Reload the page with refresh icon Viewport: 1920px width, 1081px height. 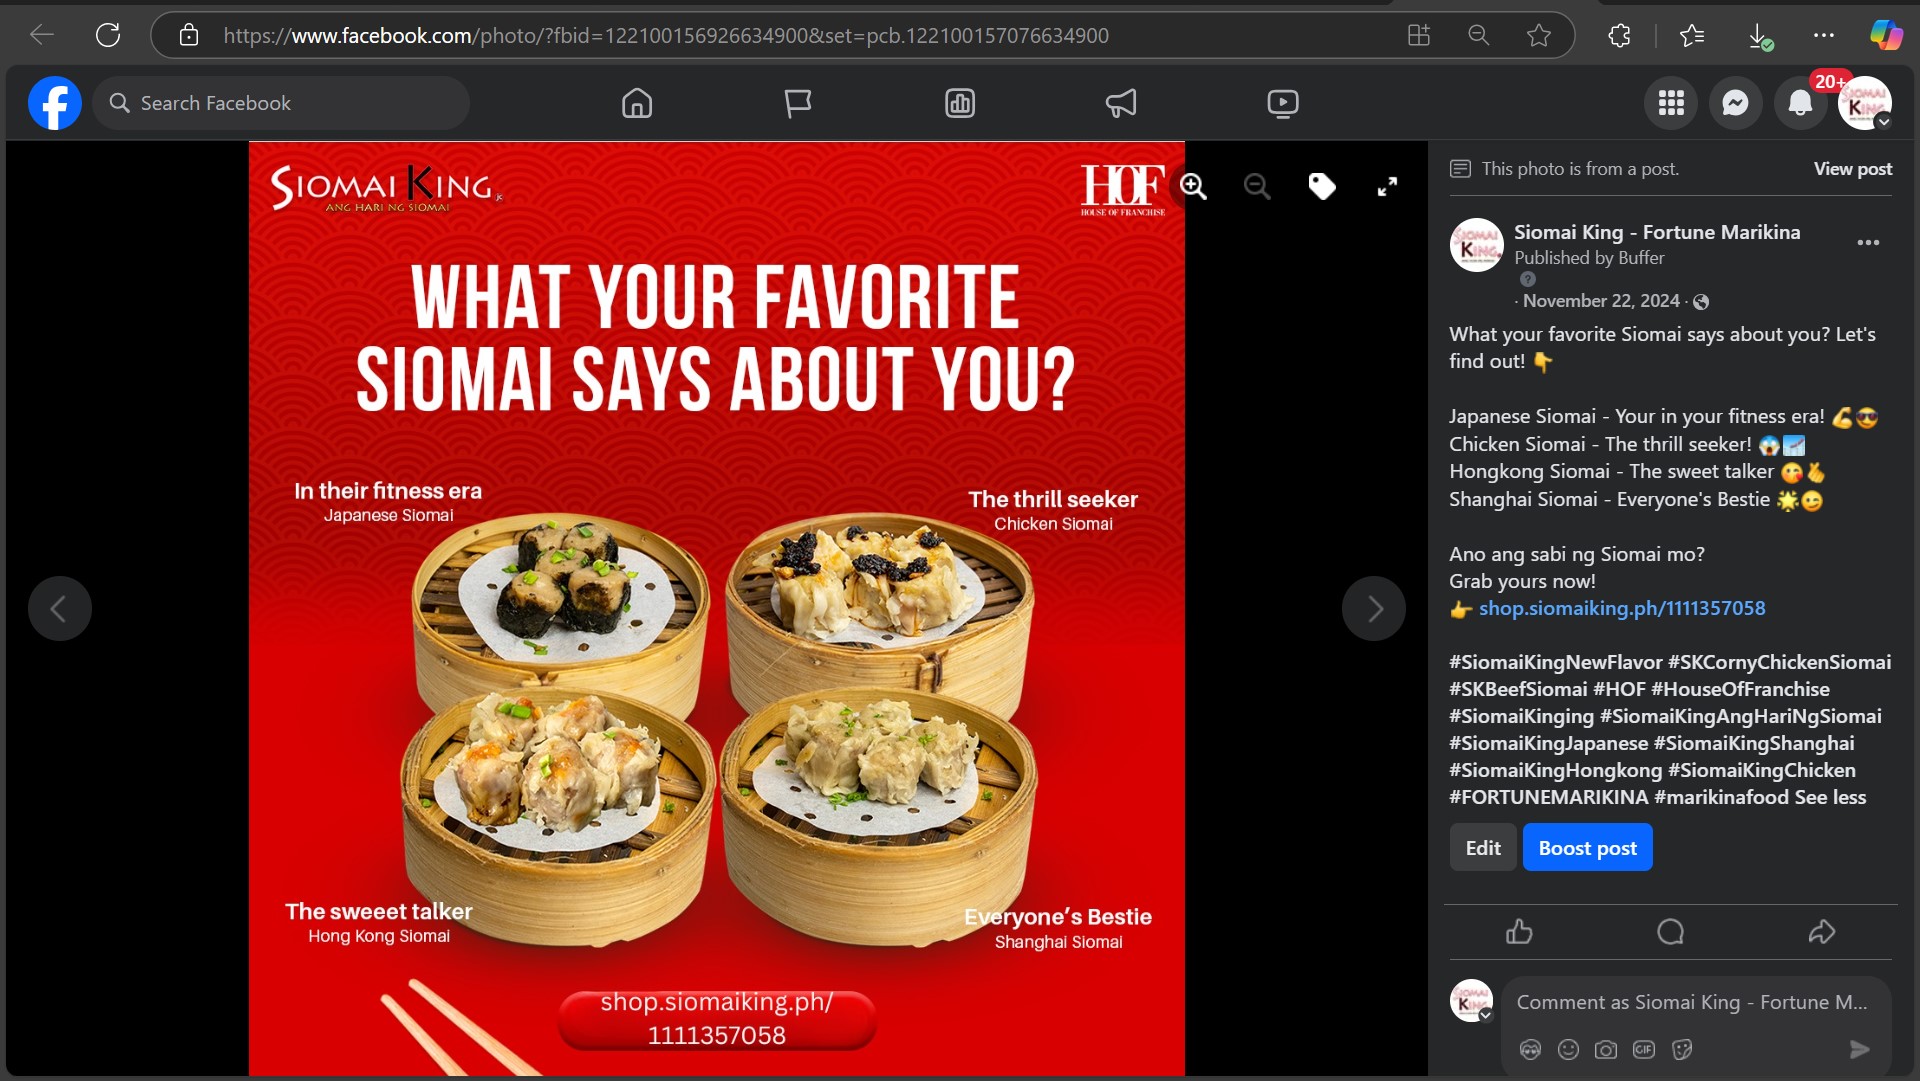point(108,35)
